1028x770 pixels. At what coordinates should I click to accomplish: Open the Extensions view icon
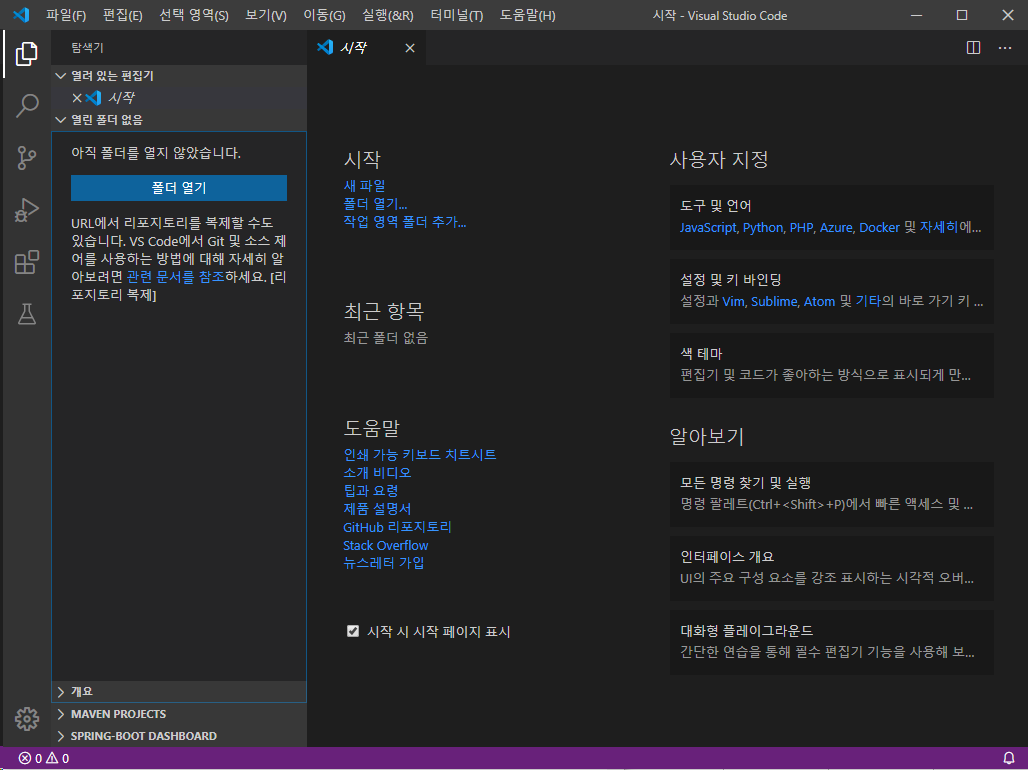point(26,262)
